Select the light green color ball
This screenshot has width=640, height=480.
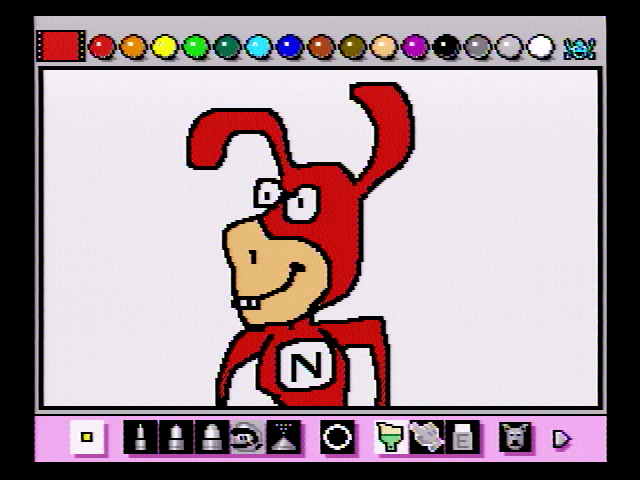pos(196,46)
